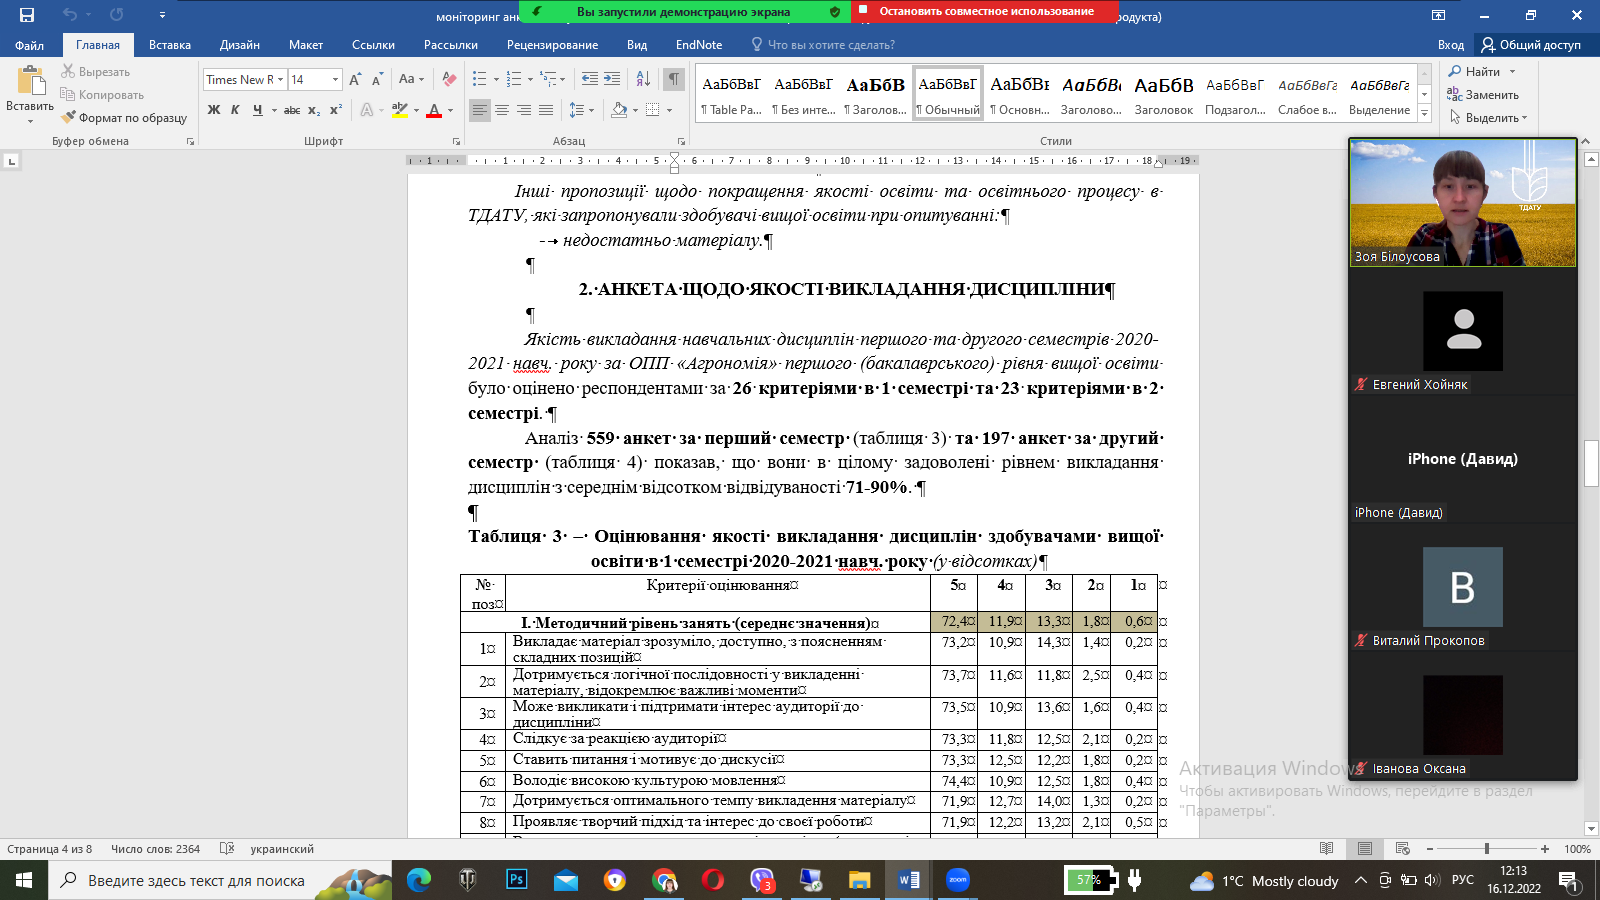Open the change case 'Aa' dropdown
Viewport: 1600px width, 900px height.
[x=411, y=79]
